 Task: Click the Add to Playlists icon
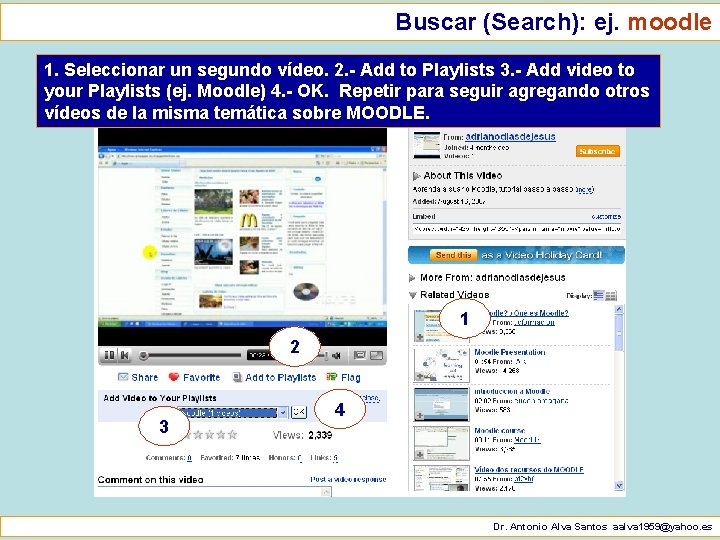pos(237,377)
